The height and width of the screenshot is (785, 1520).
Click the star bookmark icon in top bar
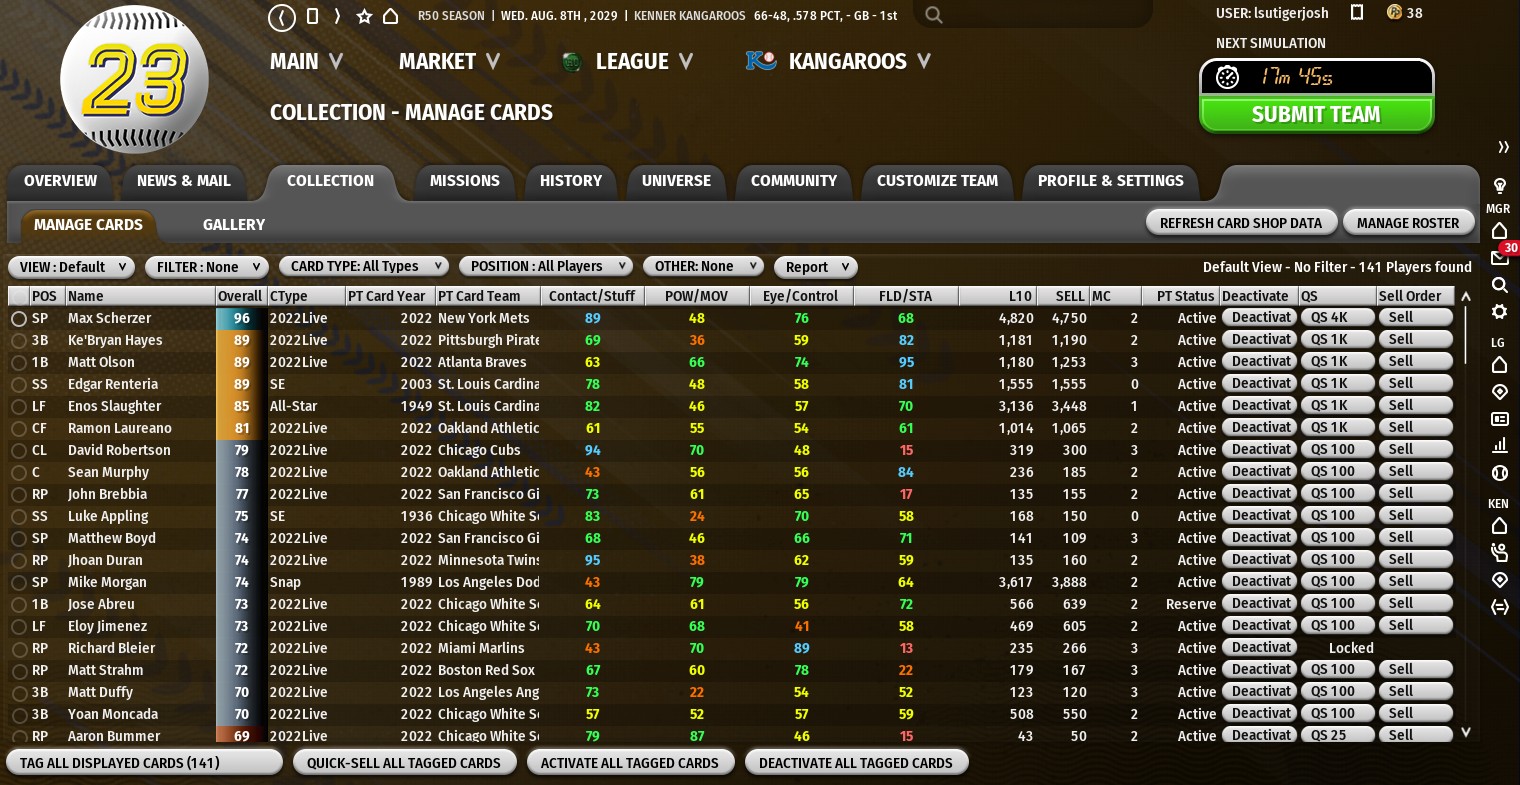click(x=365, y=16)
